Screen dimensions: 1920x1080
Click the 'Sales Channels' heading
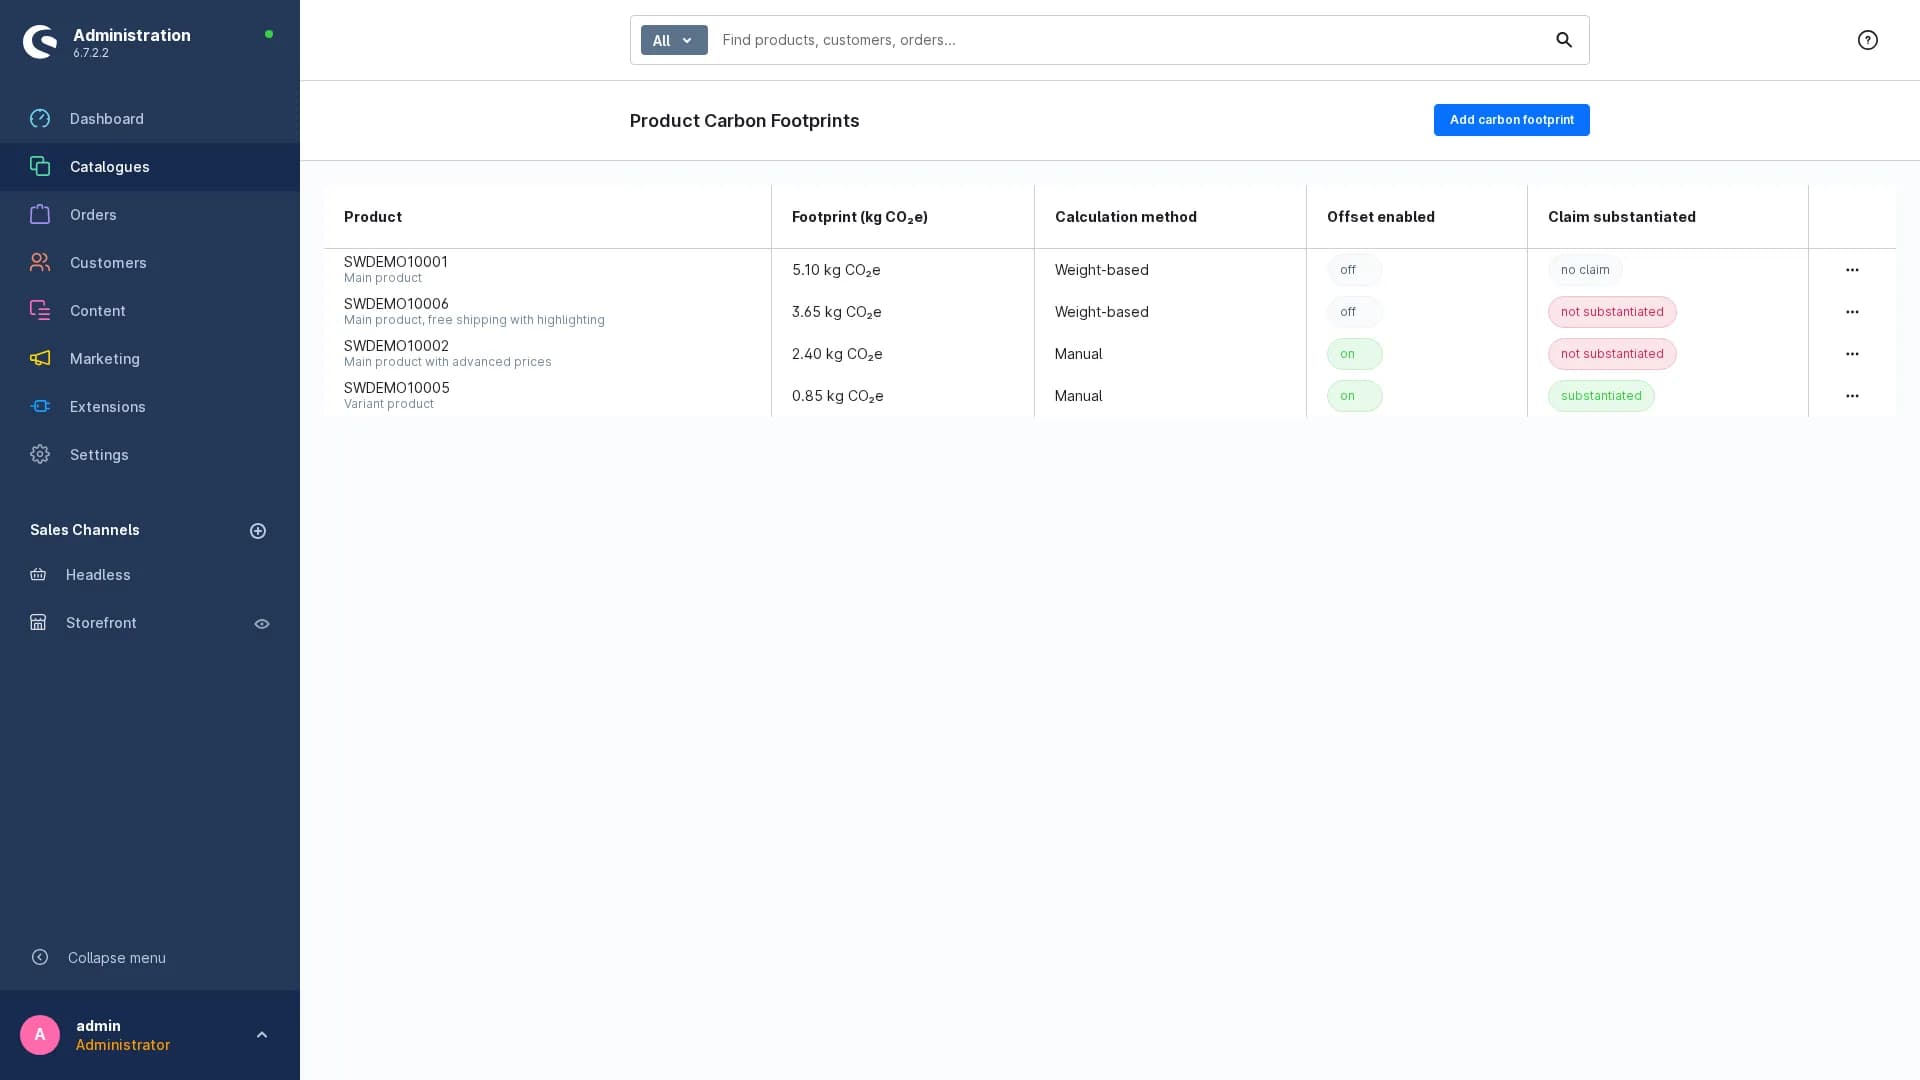85,530
